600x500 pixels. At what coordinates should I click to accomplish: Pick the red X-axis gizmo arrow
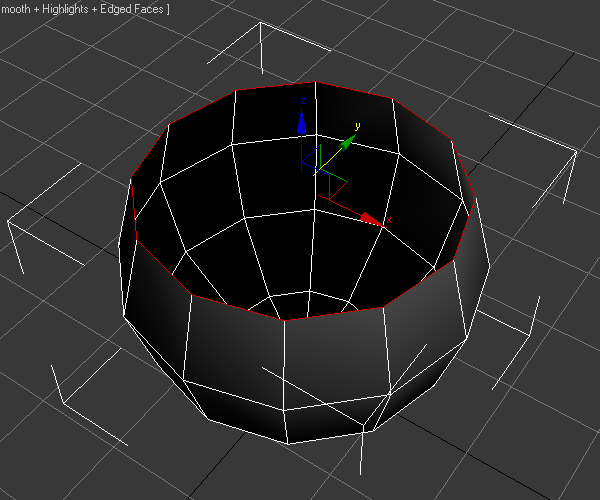[372, 220]
